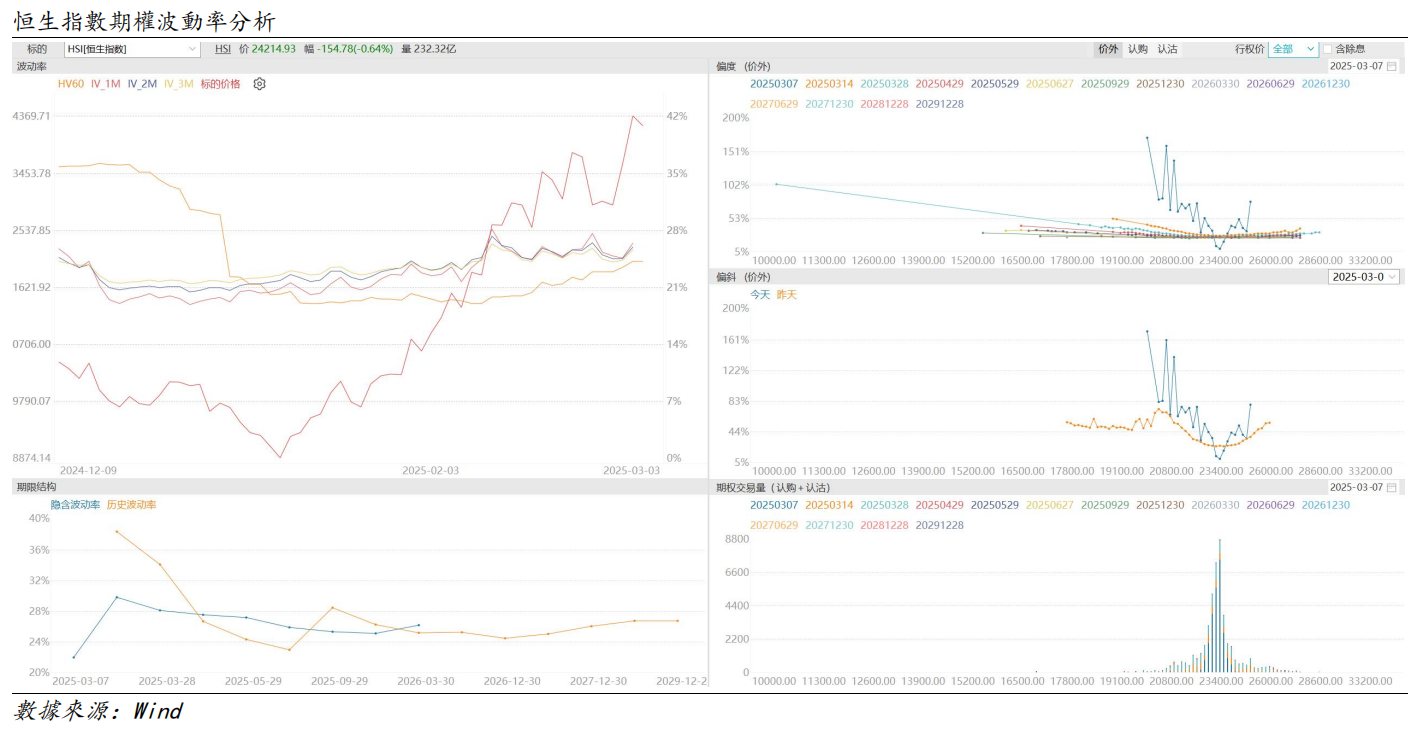Toggle 20281228 expiry in 偏度 legend

[x=884, y=104]
